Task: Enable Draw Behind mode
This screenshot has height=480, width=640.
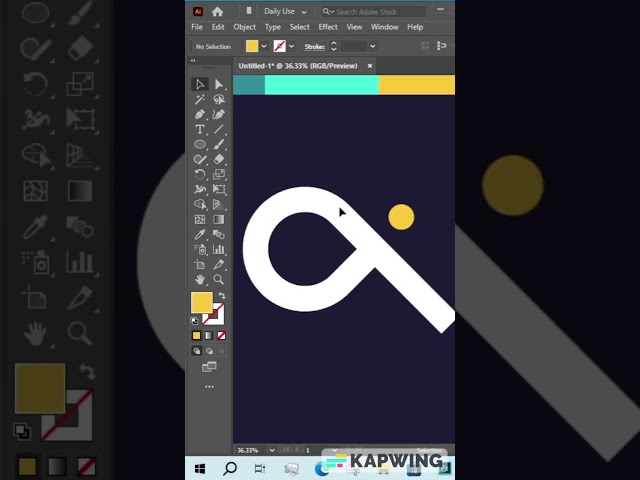Action: pyautogui.click(x=209, y=351)
